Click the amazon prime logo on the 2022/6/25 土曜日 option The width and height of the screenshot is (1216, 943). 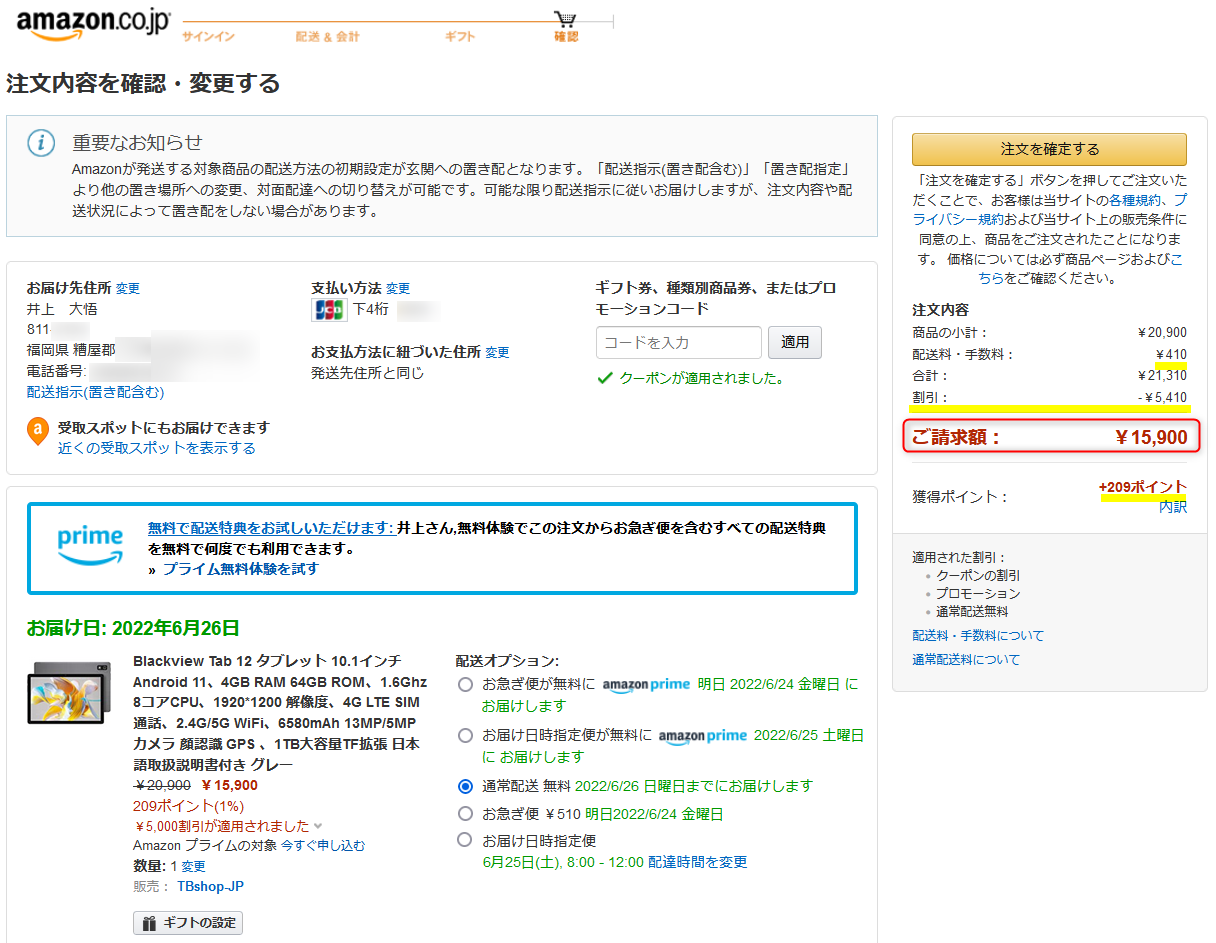click(x=703, y=736)
